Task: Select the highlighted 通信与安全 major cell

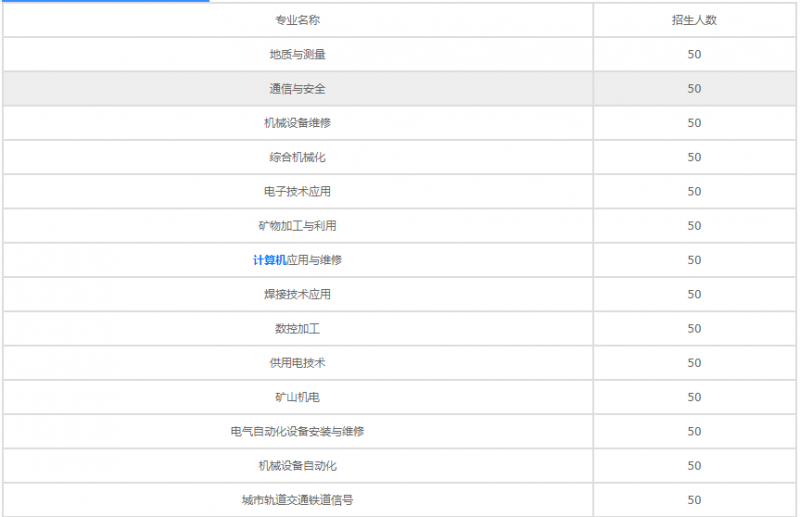Action: pyautogui.click(x=297, y=89)
